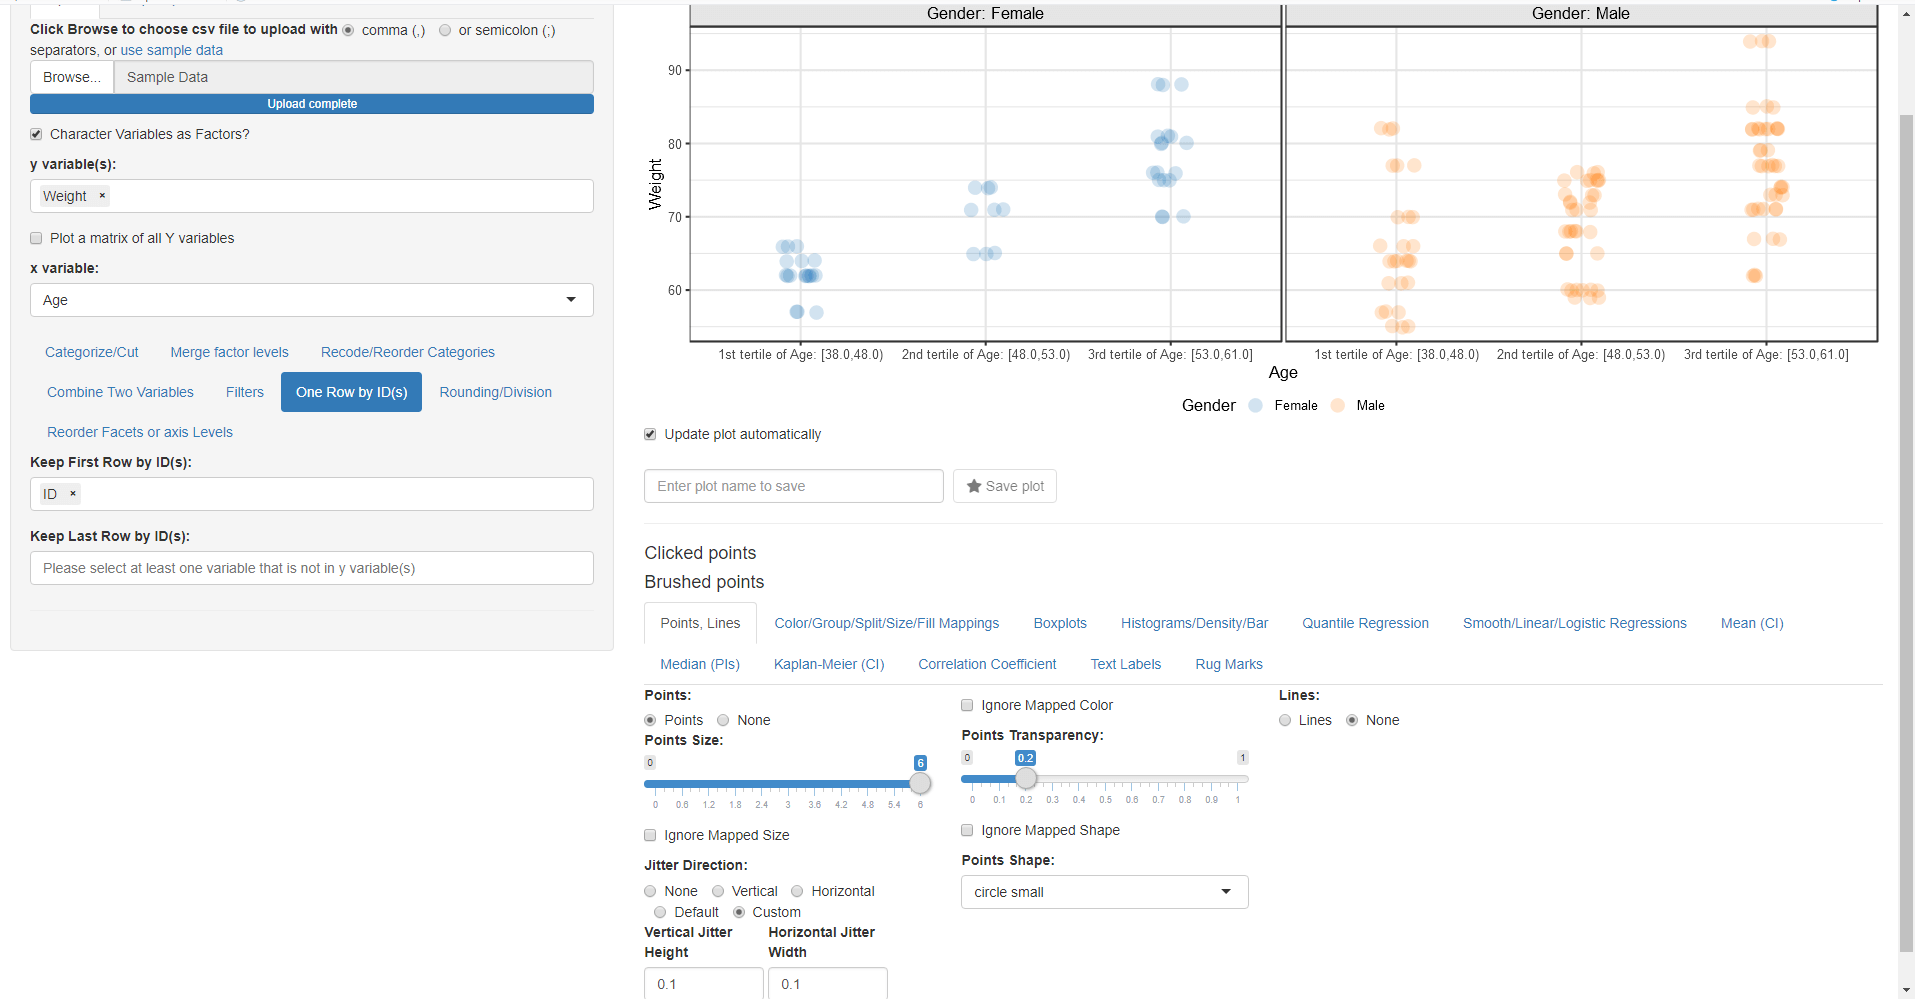Open Reorder Facets or axis Levels tab

click(140, 432)
